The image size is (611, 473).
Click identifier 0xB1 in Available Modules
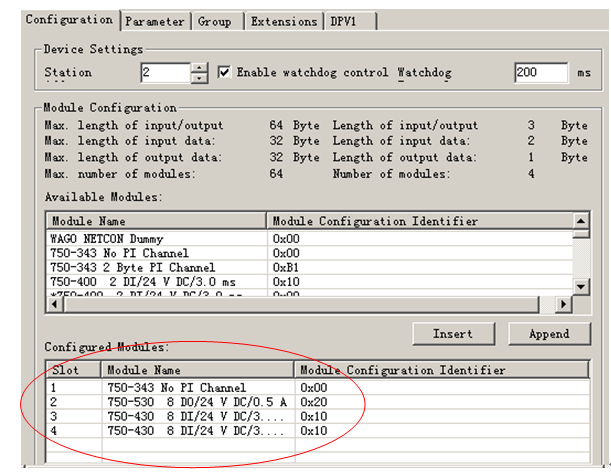click(286, 268)
